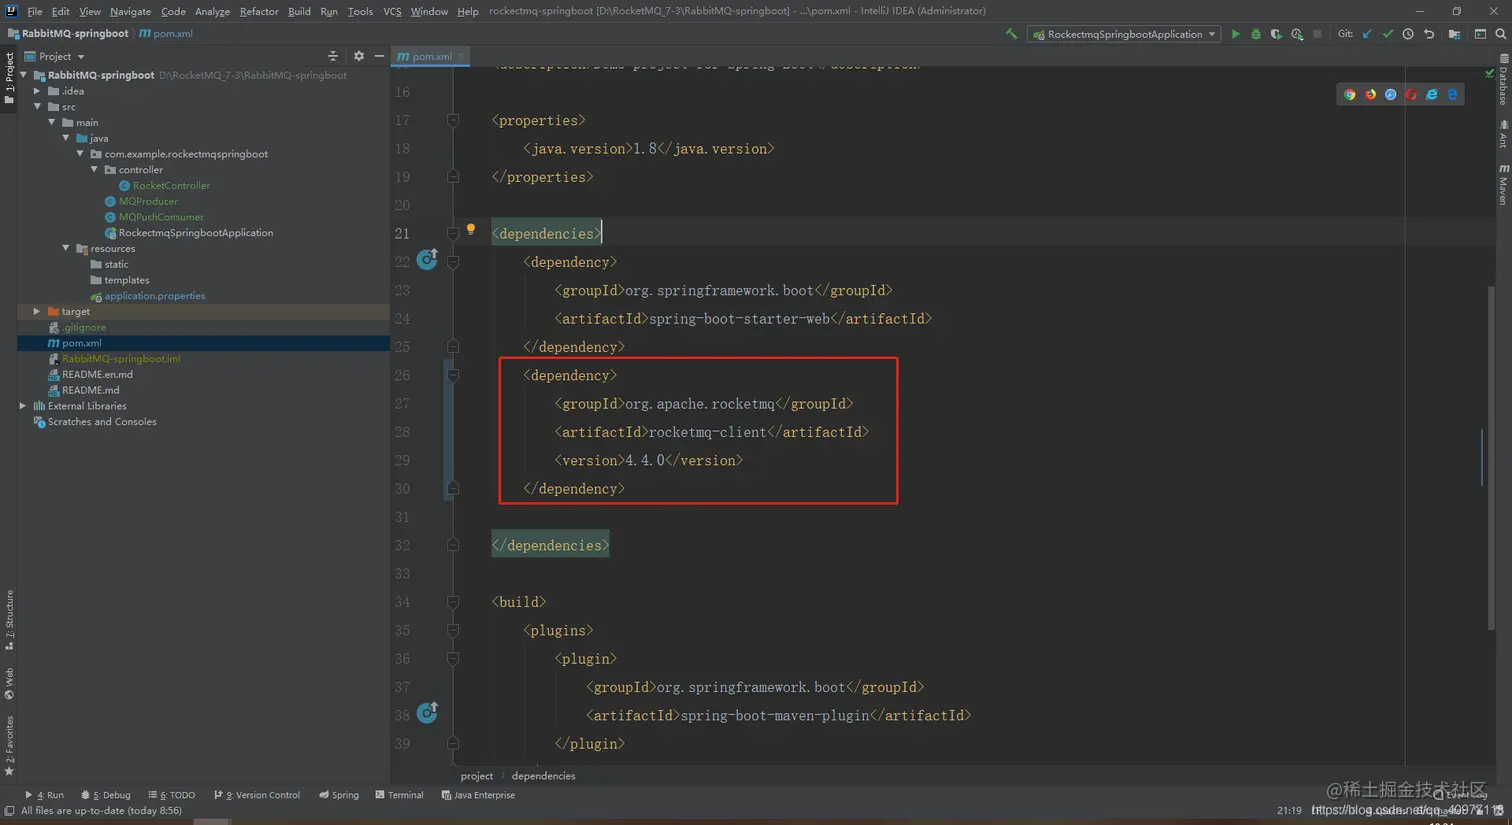Expand the .idea folder

[x=38, y=91]
